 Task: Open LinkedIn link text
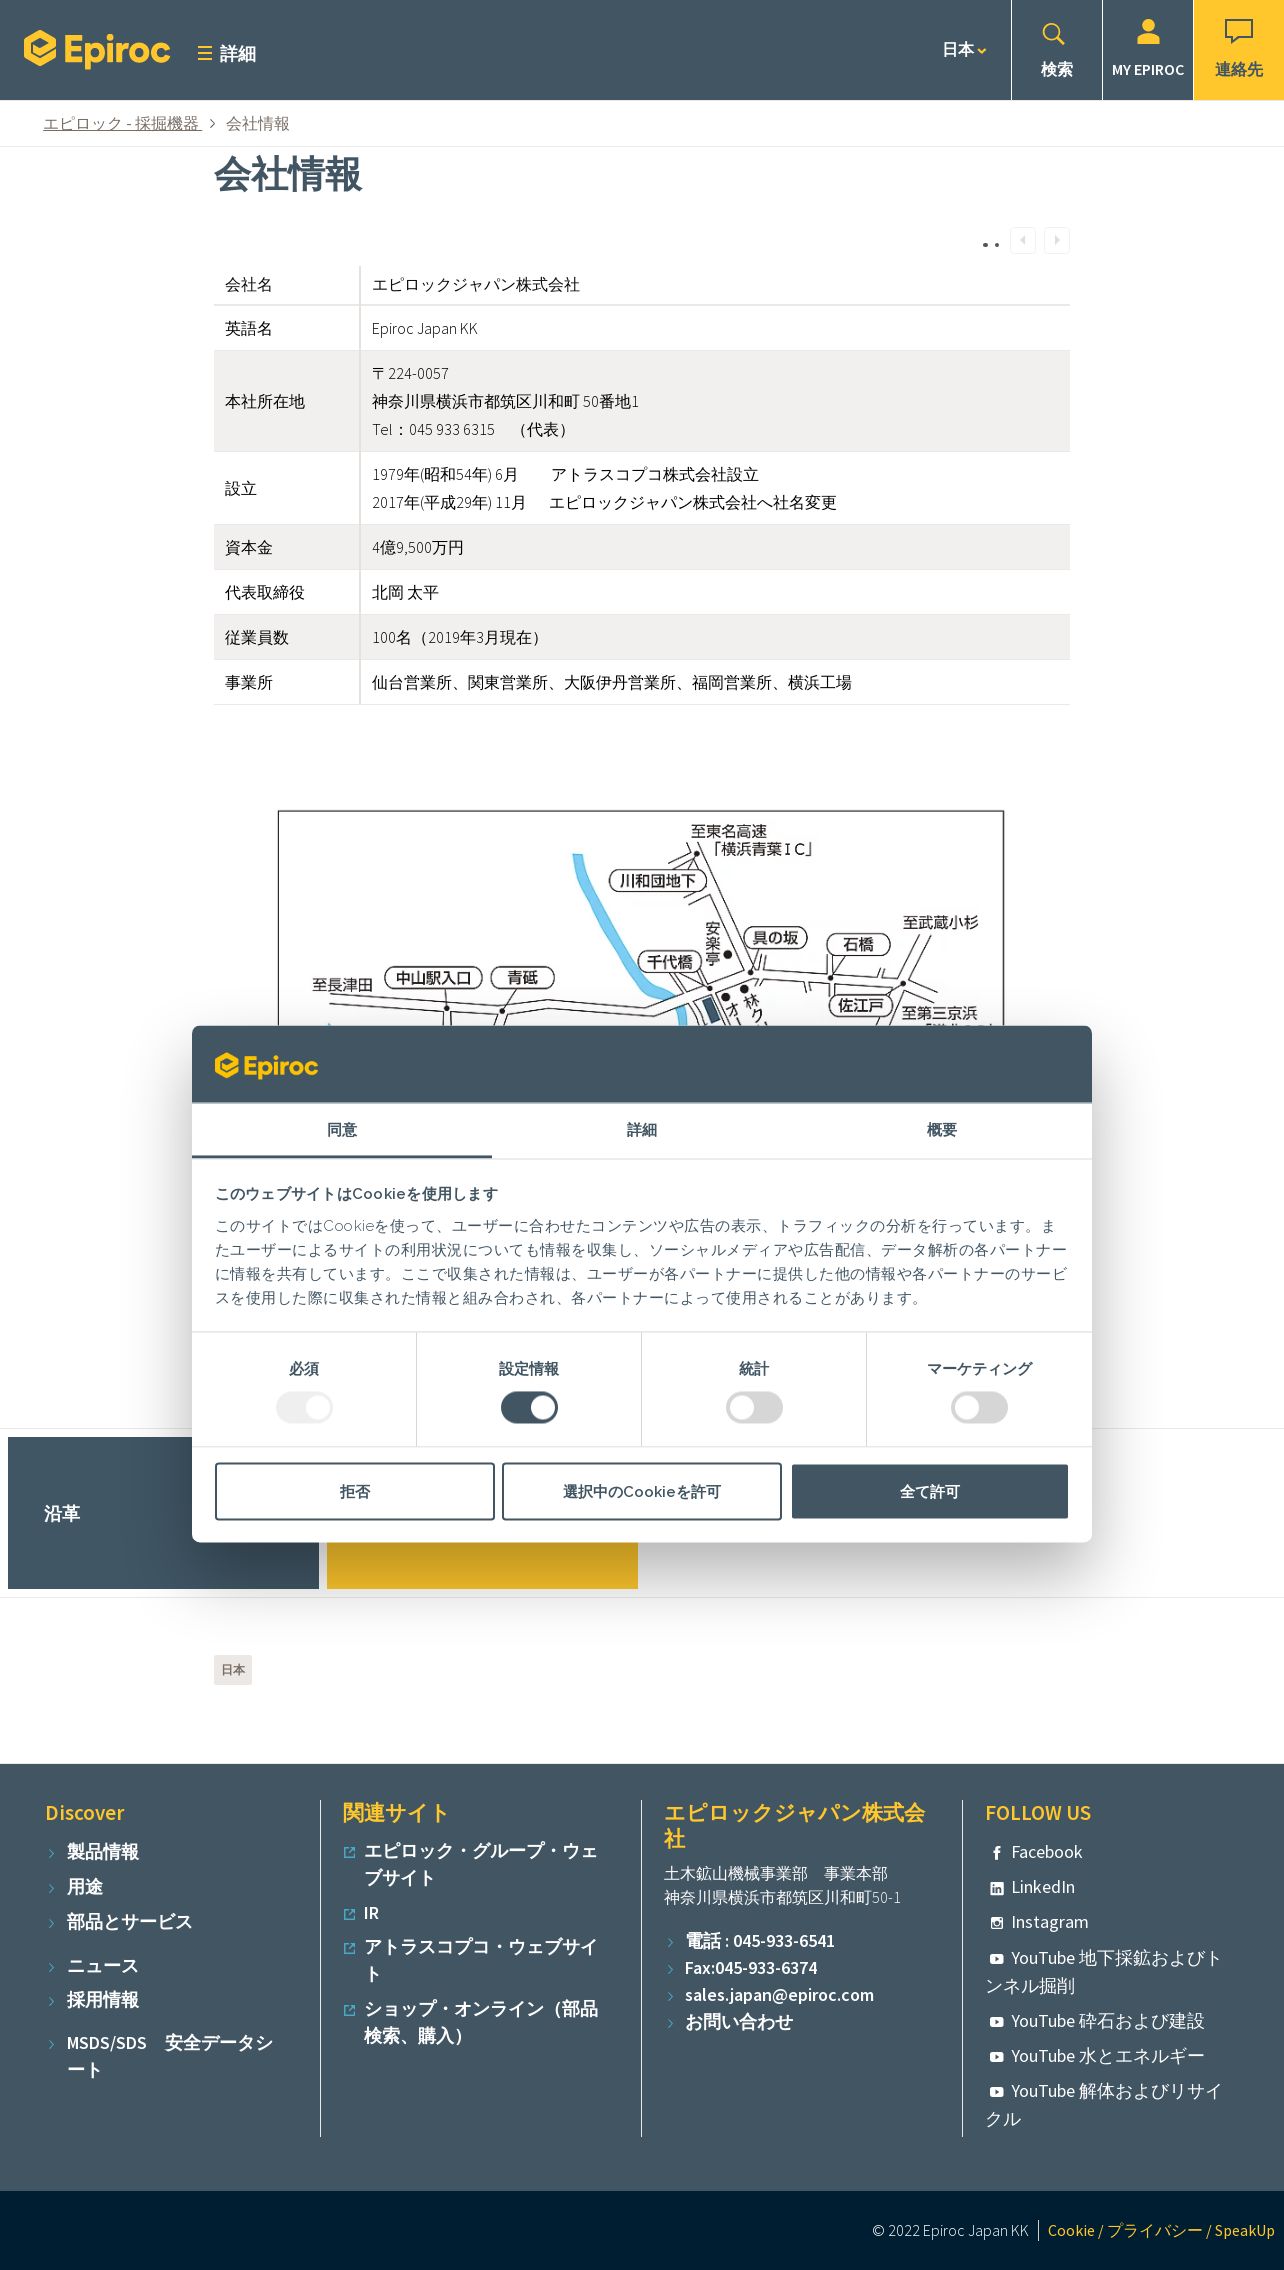coord(1042,1887)
